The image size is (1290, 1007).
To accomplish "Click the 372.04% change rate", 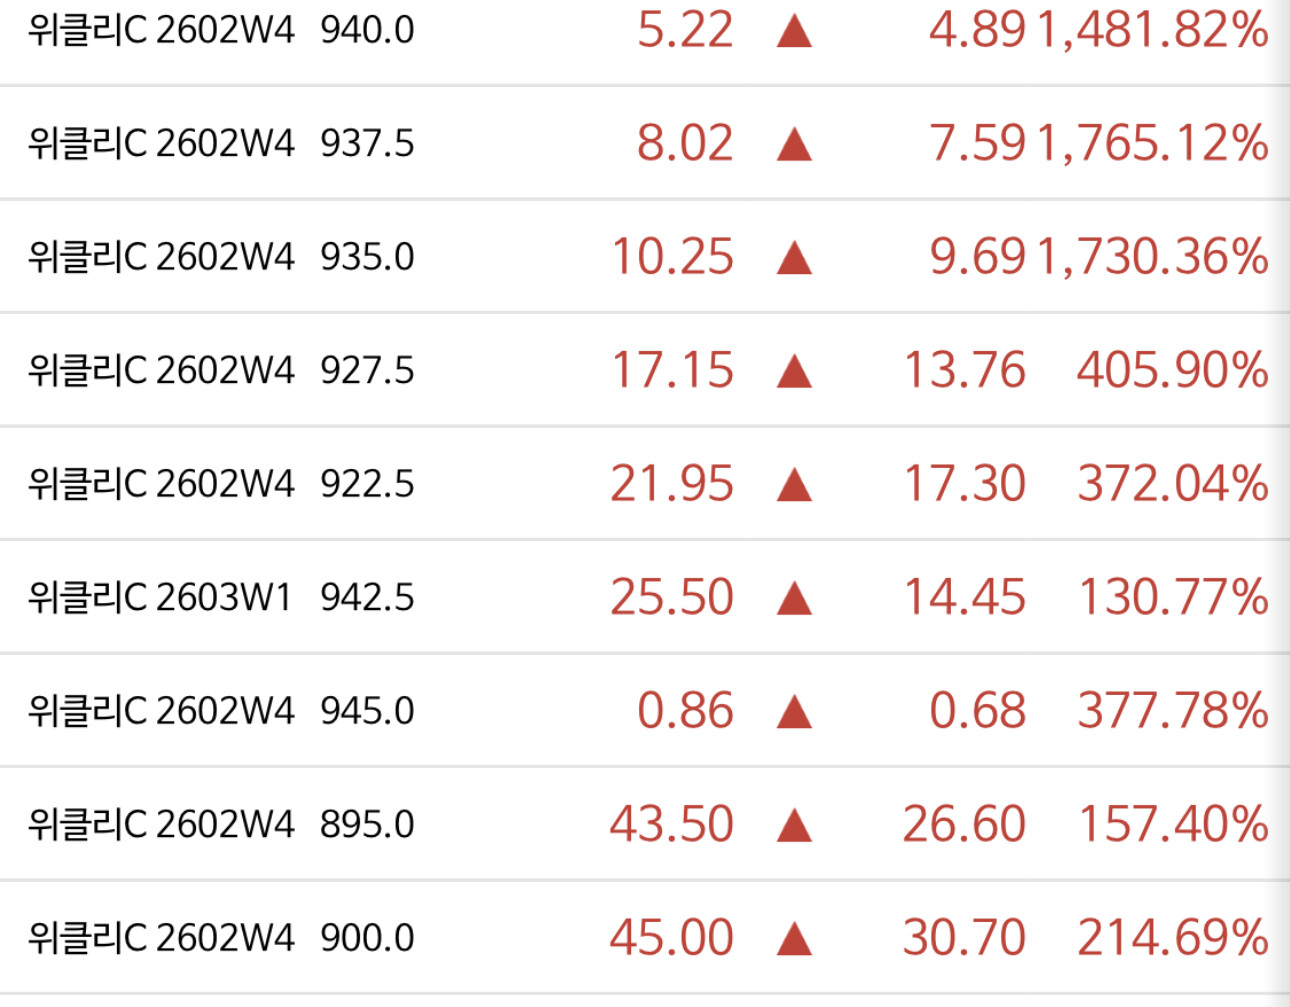I will click(1172, 483).
